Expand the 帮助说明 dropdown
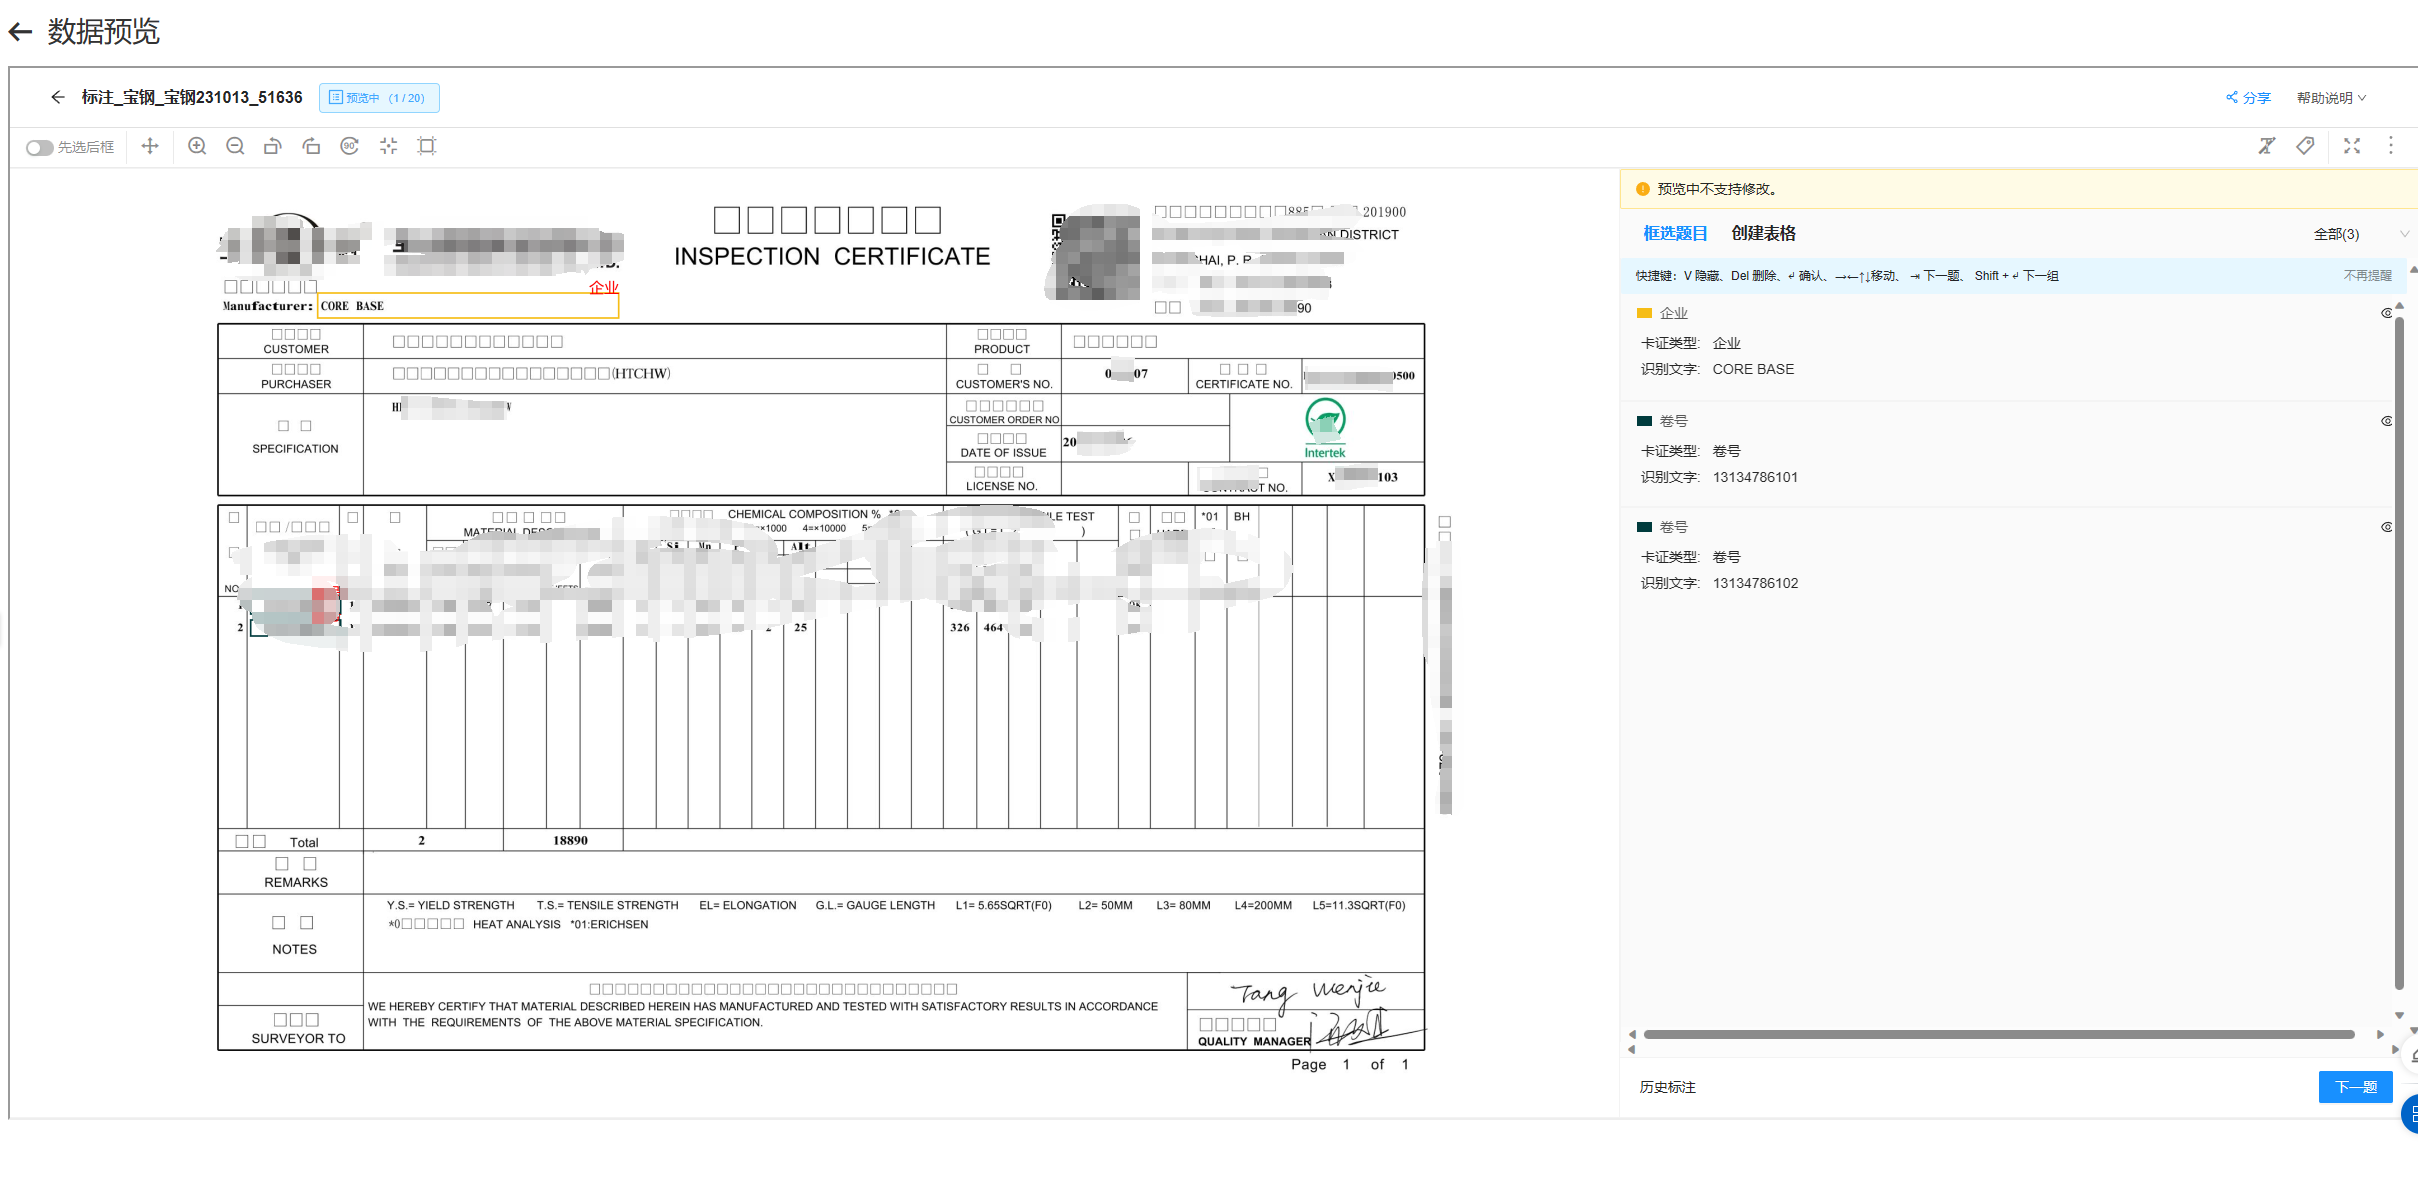 click(x=2331, y=98)
